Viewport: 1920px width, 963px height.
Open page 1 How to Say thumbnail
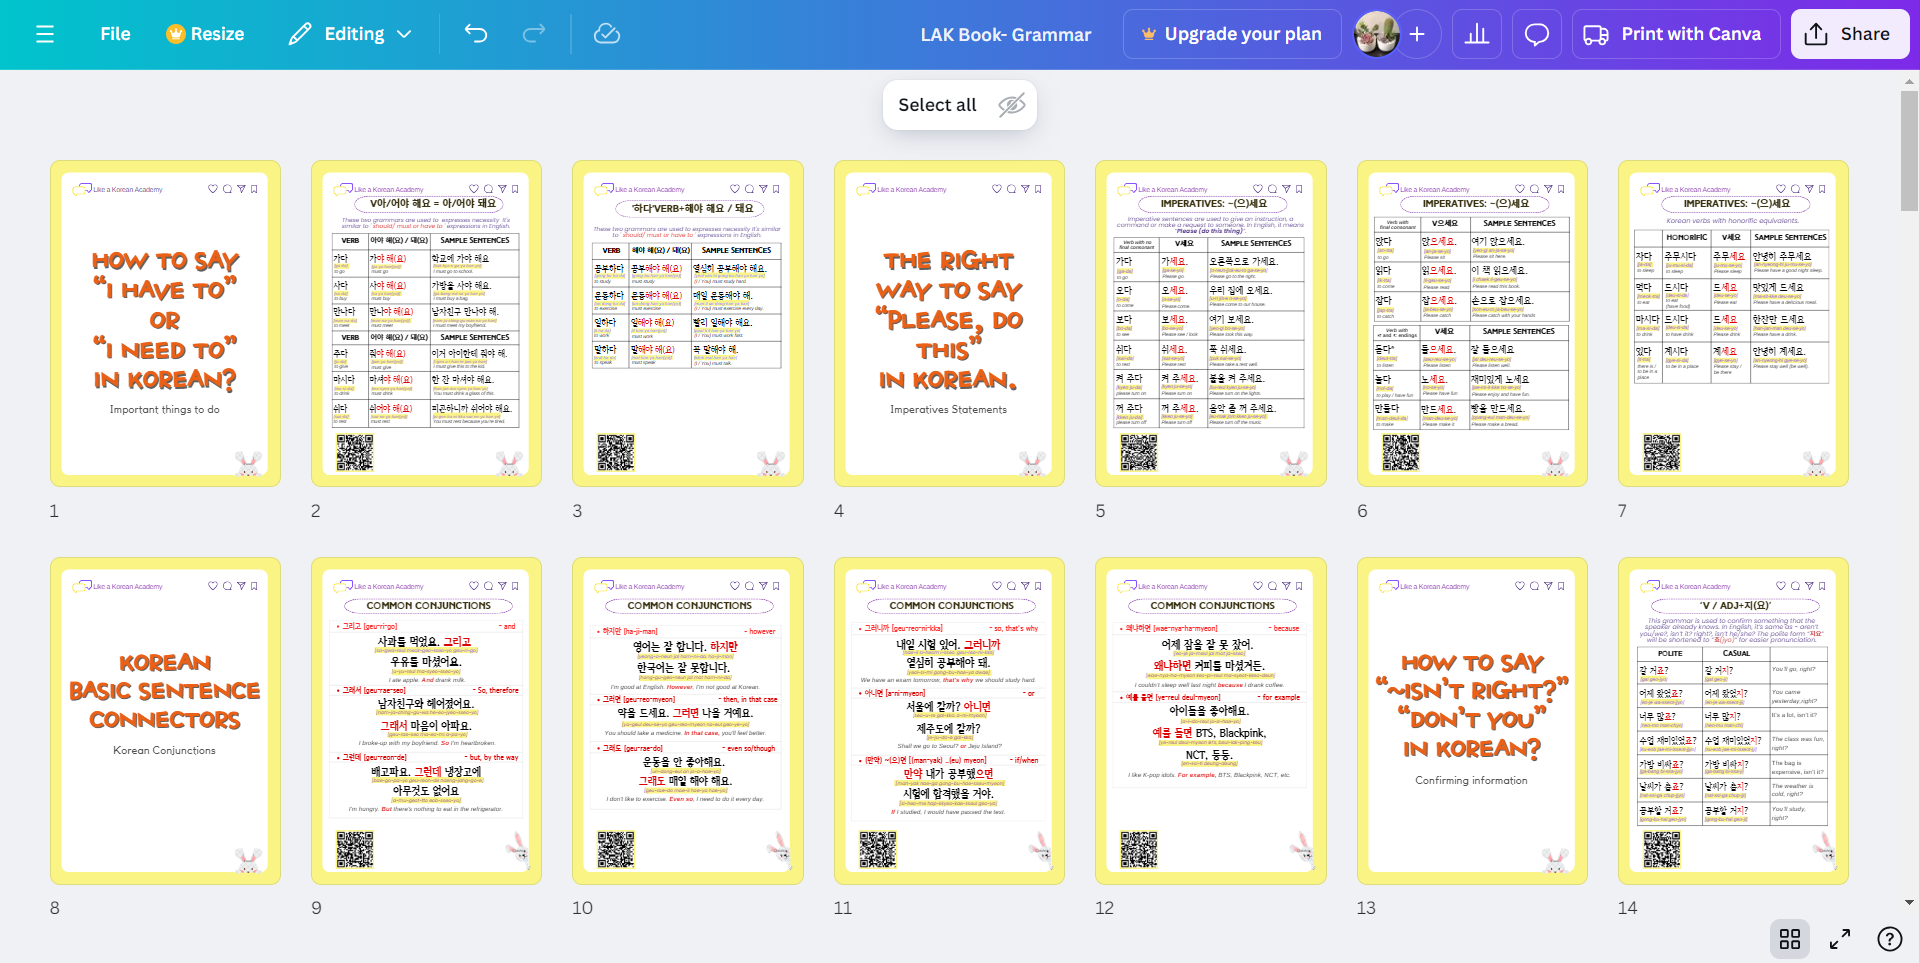click(166, 324)
